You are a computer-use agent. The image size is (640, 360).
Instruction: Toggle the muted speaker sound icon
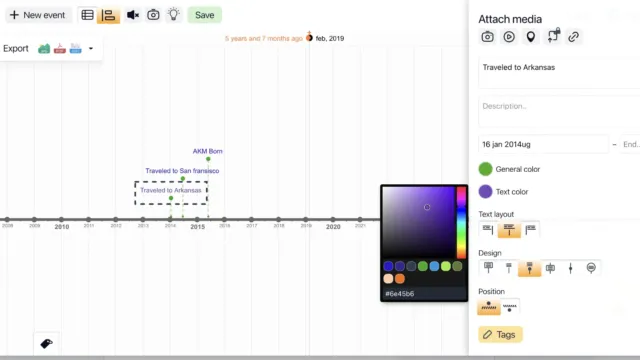tap(133, 15)
